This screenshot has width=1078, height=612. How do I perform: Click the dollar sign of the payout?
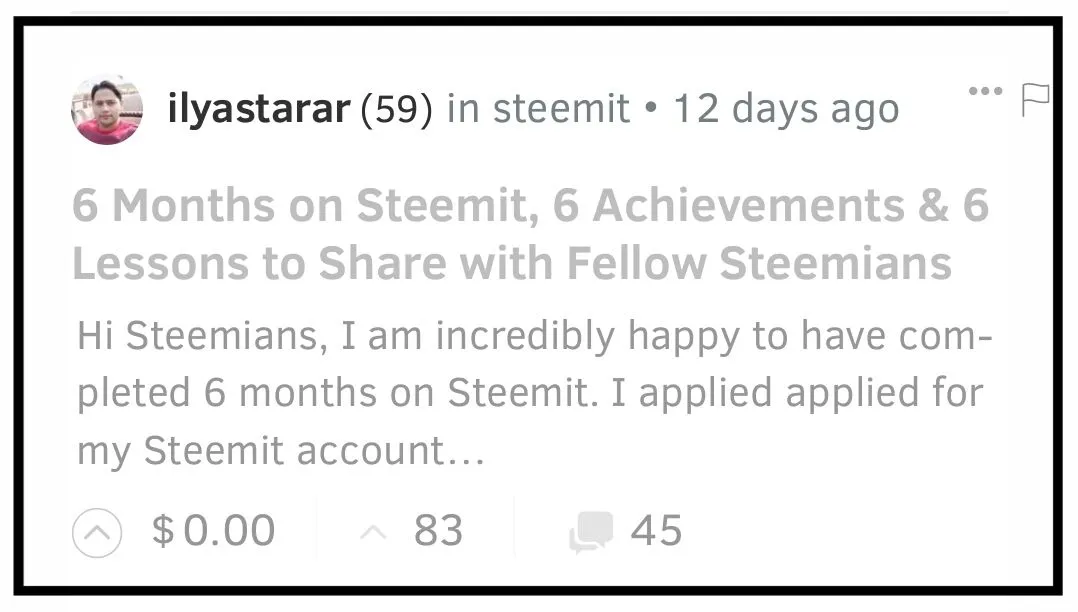162,531
